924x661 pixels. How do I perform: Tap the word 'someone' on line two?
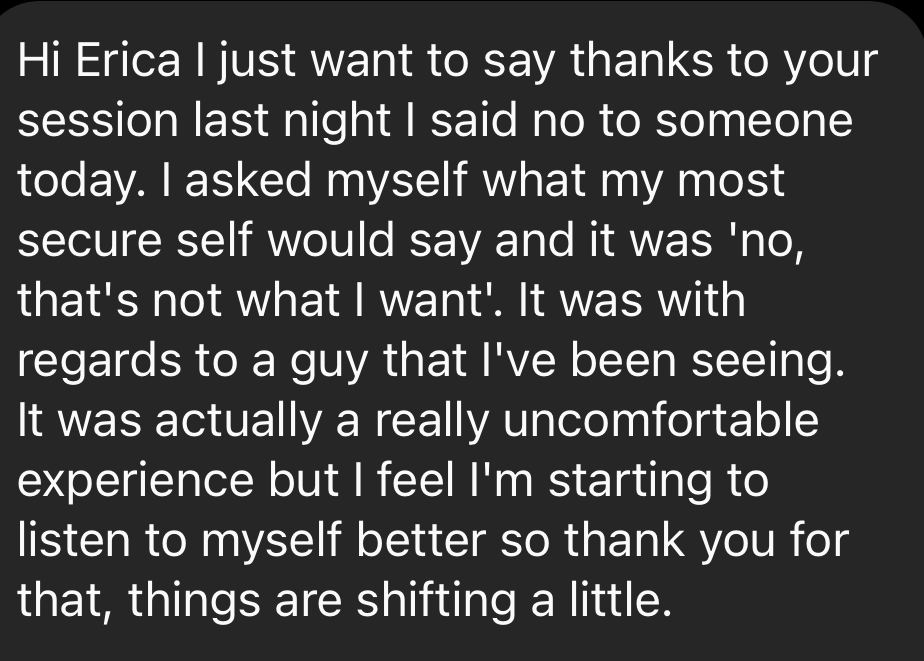[x=754, y=120]
